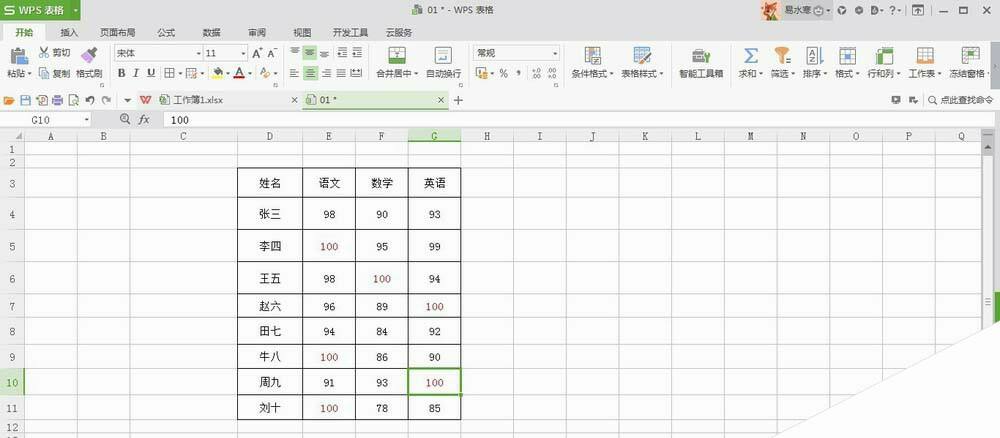This screenshot has width=1000, height=438.
Task: Click the Save floppy disk icon
Action: 26,100
